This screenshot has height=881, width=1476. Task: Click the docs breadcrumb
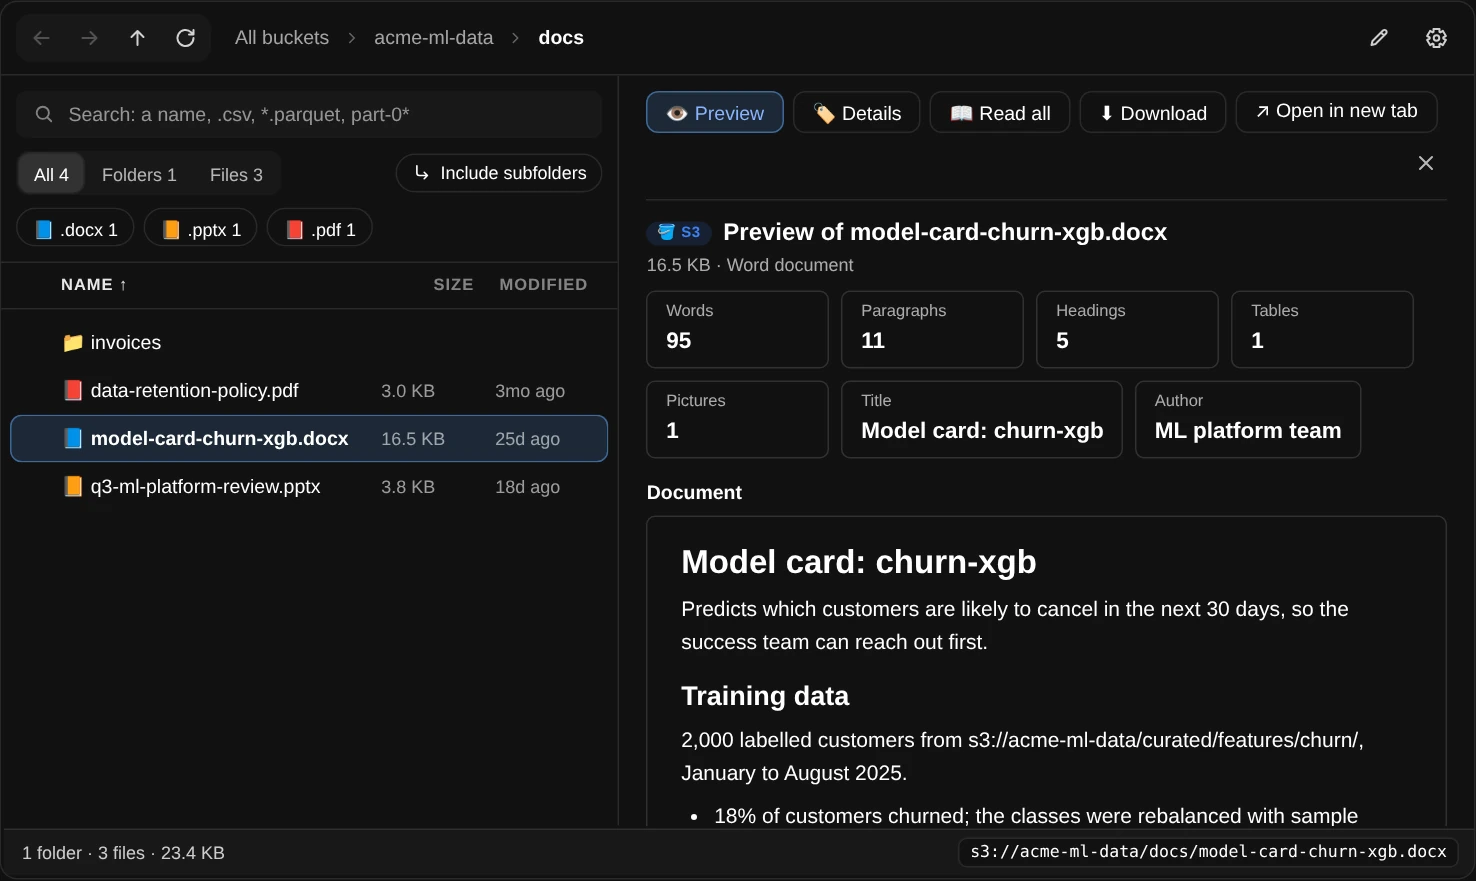point(561,38)
